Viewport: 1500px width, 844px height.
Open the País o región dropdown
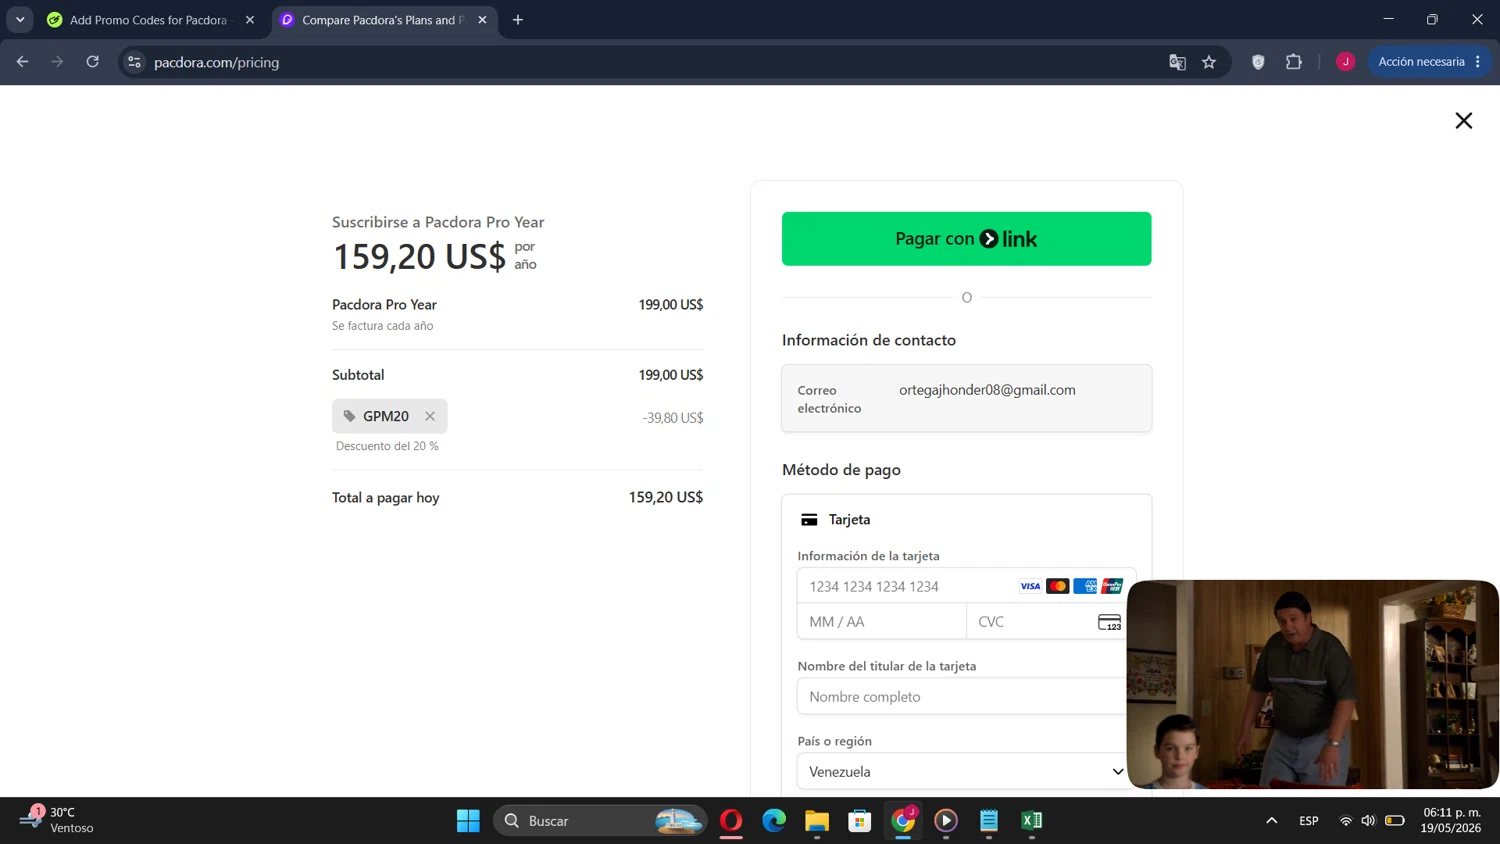tap(966, 772)
